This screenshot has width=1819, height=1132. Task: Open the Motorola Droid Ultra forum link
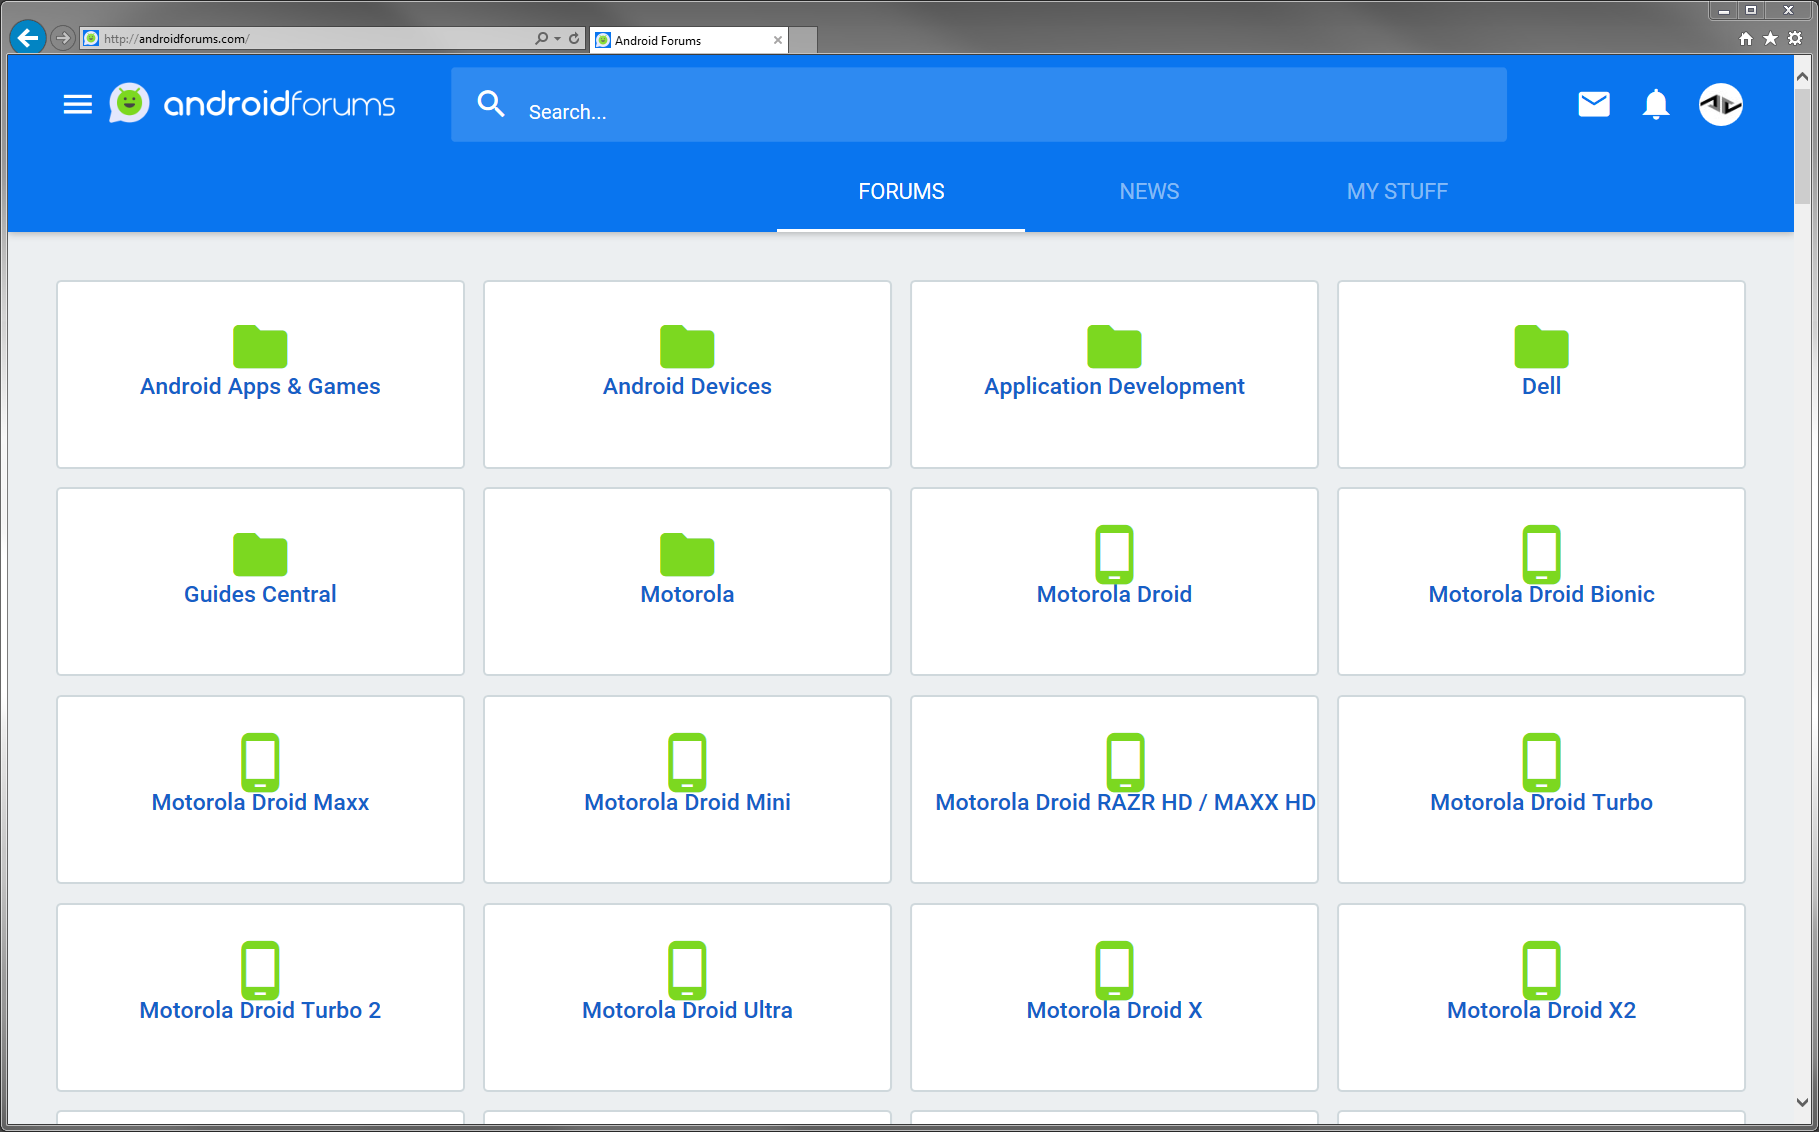(687, 1011)
